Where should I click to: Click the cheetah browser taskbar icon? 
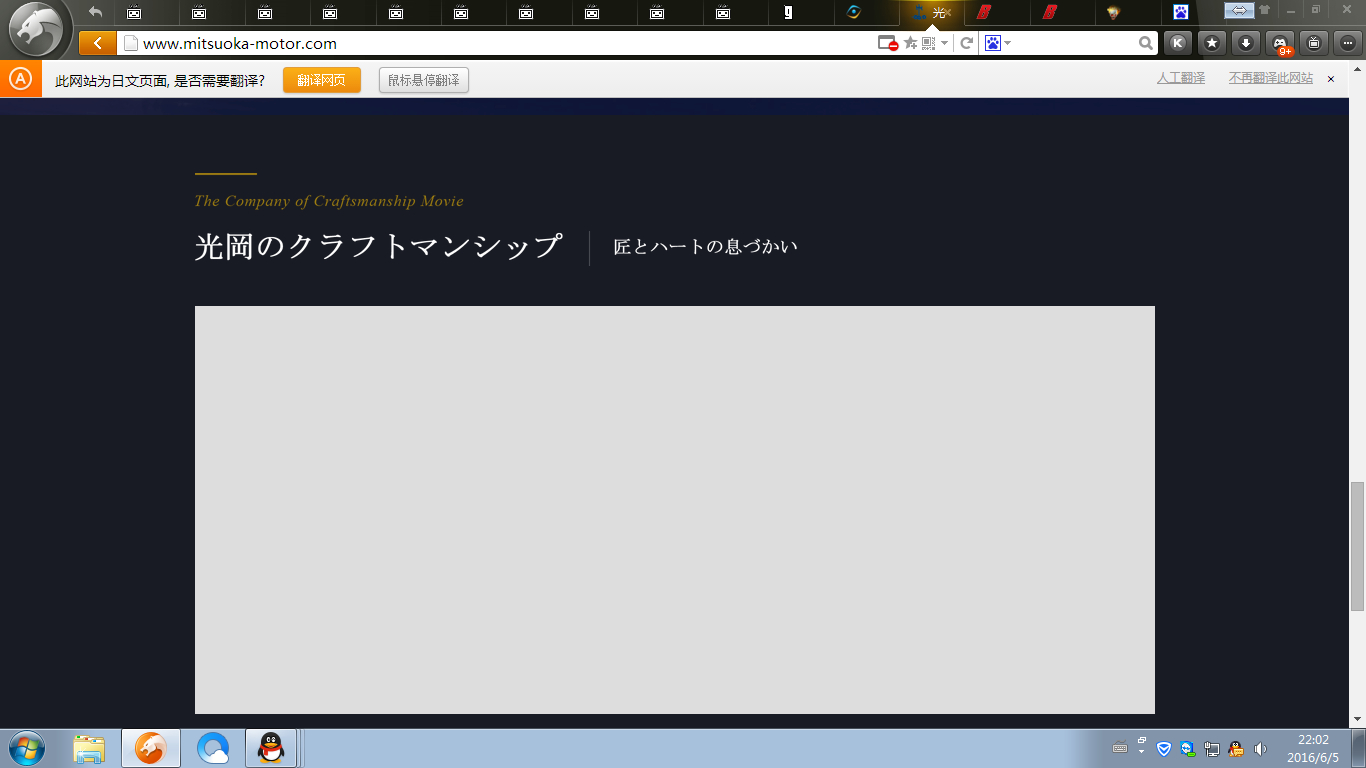[151, 748]
